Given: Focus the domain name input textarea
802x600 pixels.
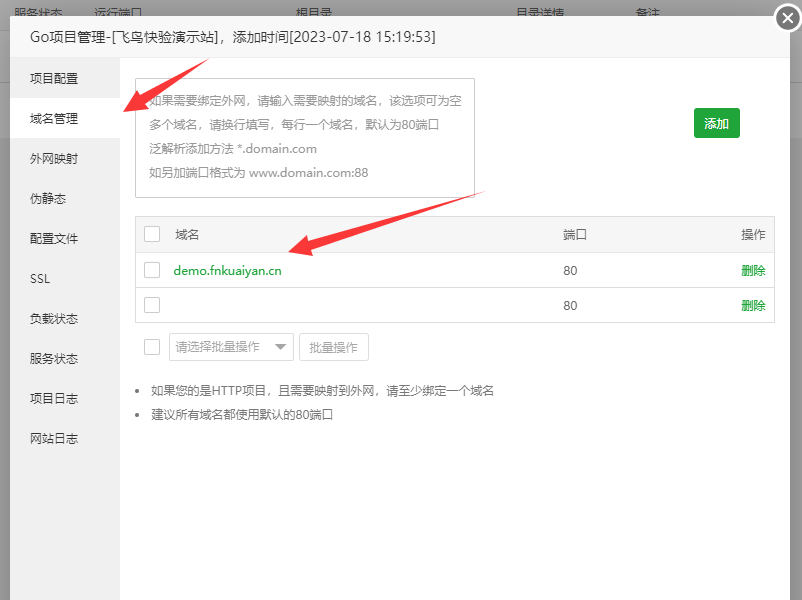Looking at the screenshot, I should 305,136.
